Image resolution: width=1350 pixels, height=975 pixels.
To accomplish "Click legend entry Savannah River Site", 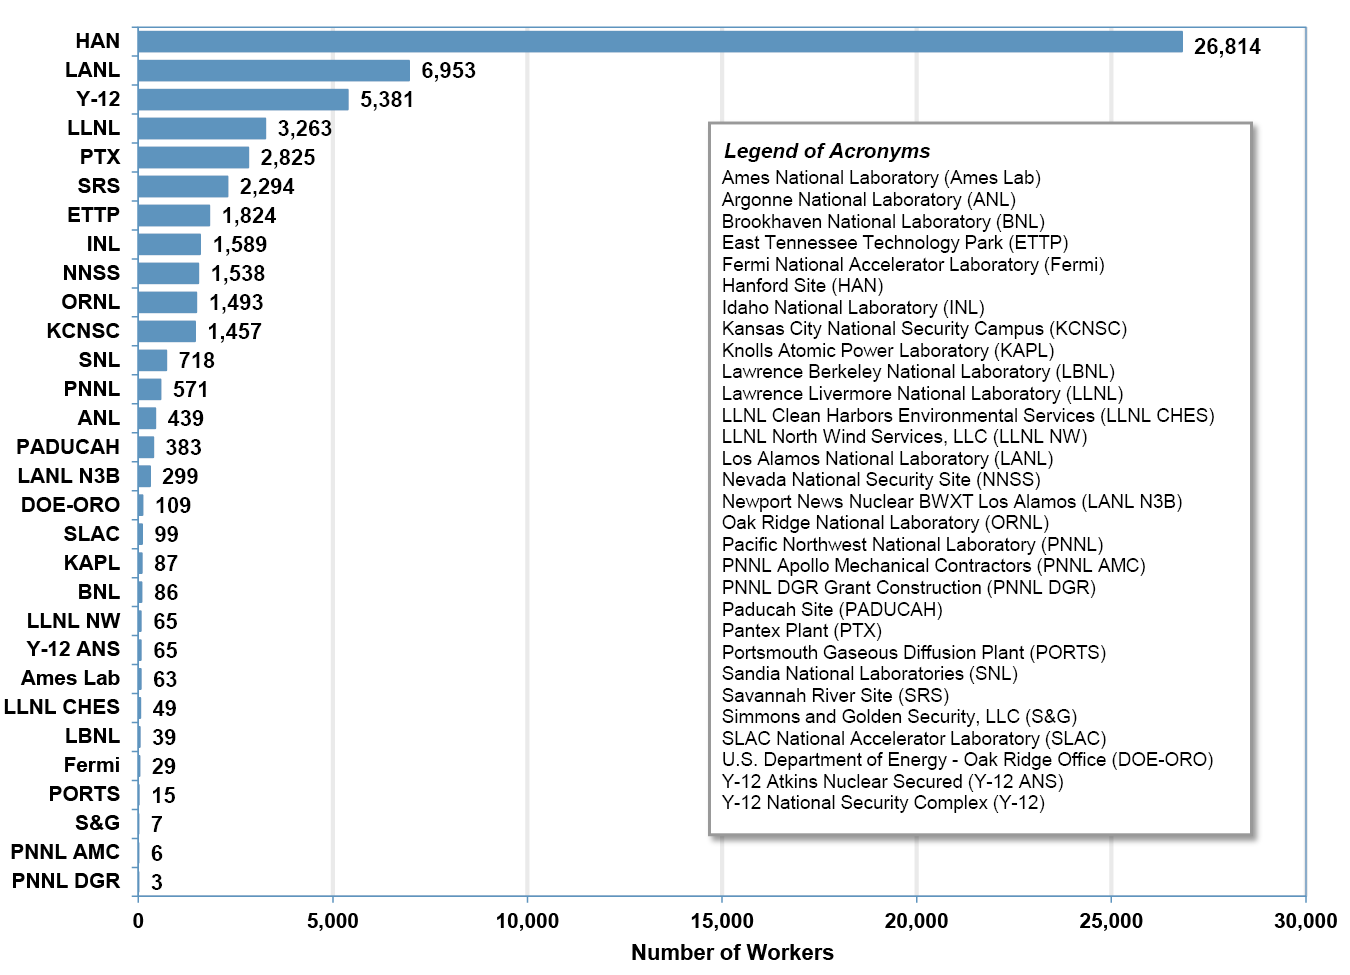I will (835, 696).
